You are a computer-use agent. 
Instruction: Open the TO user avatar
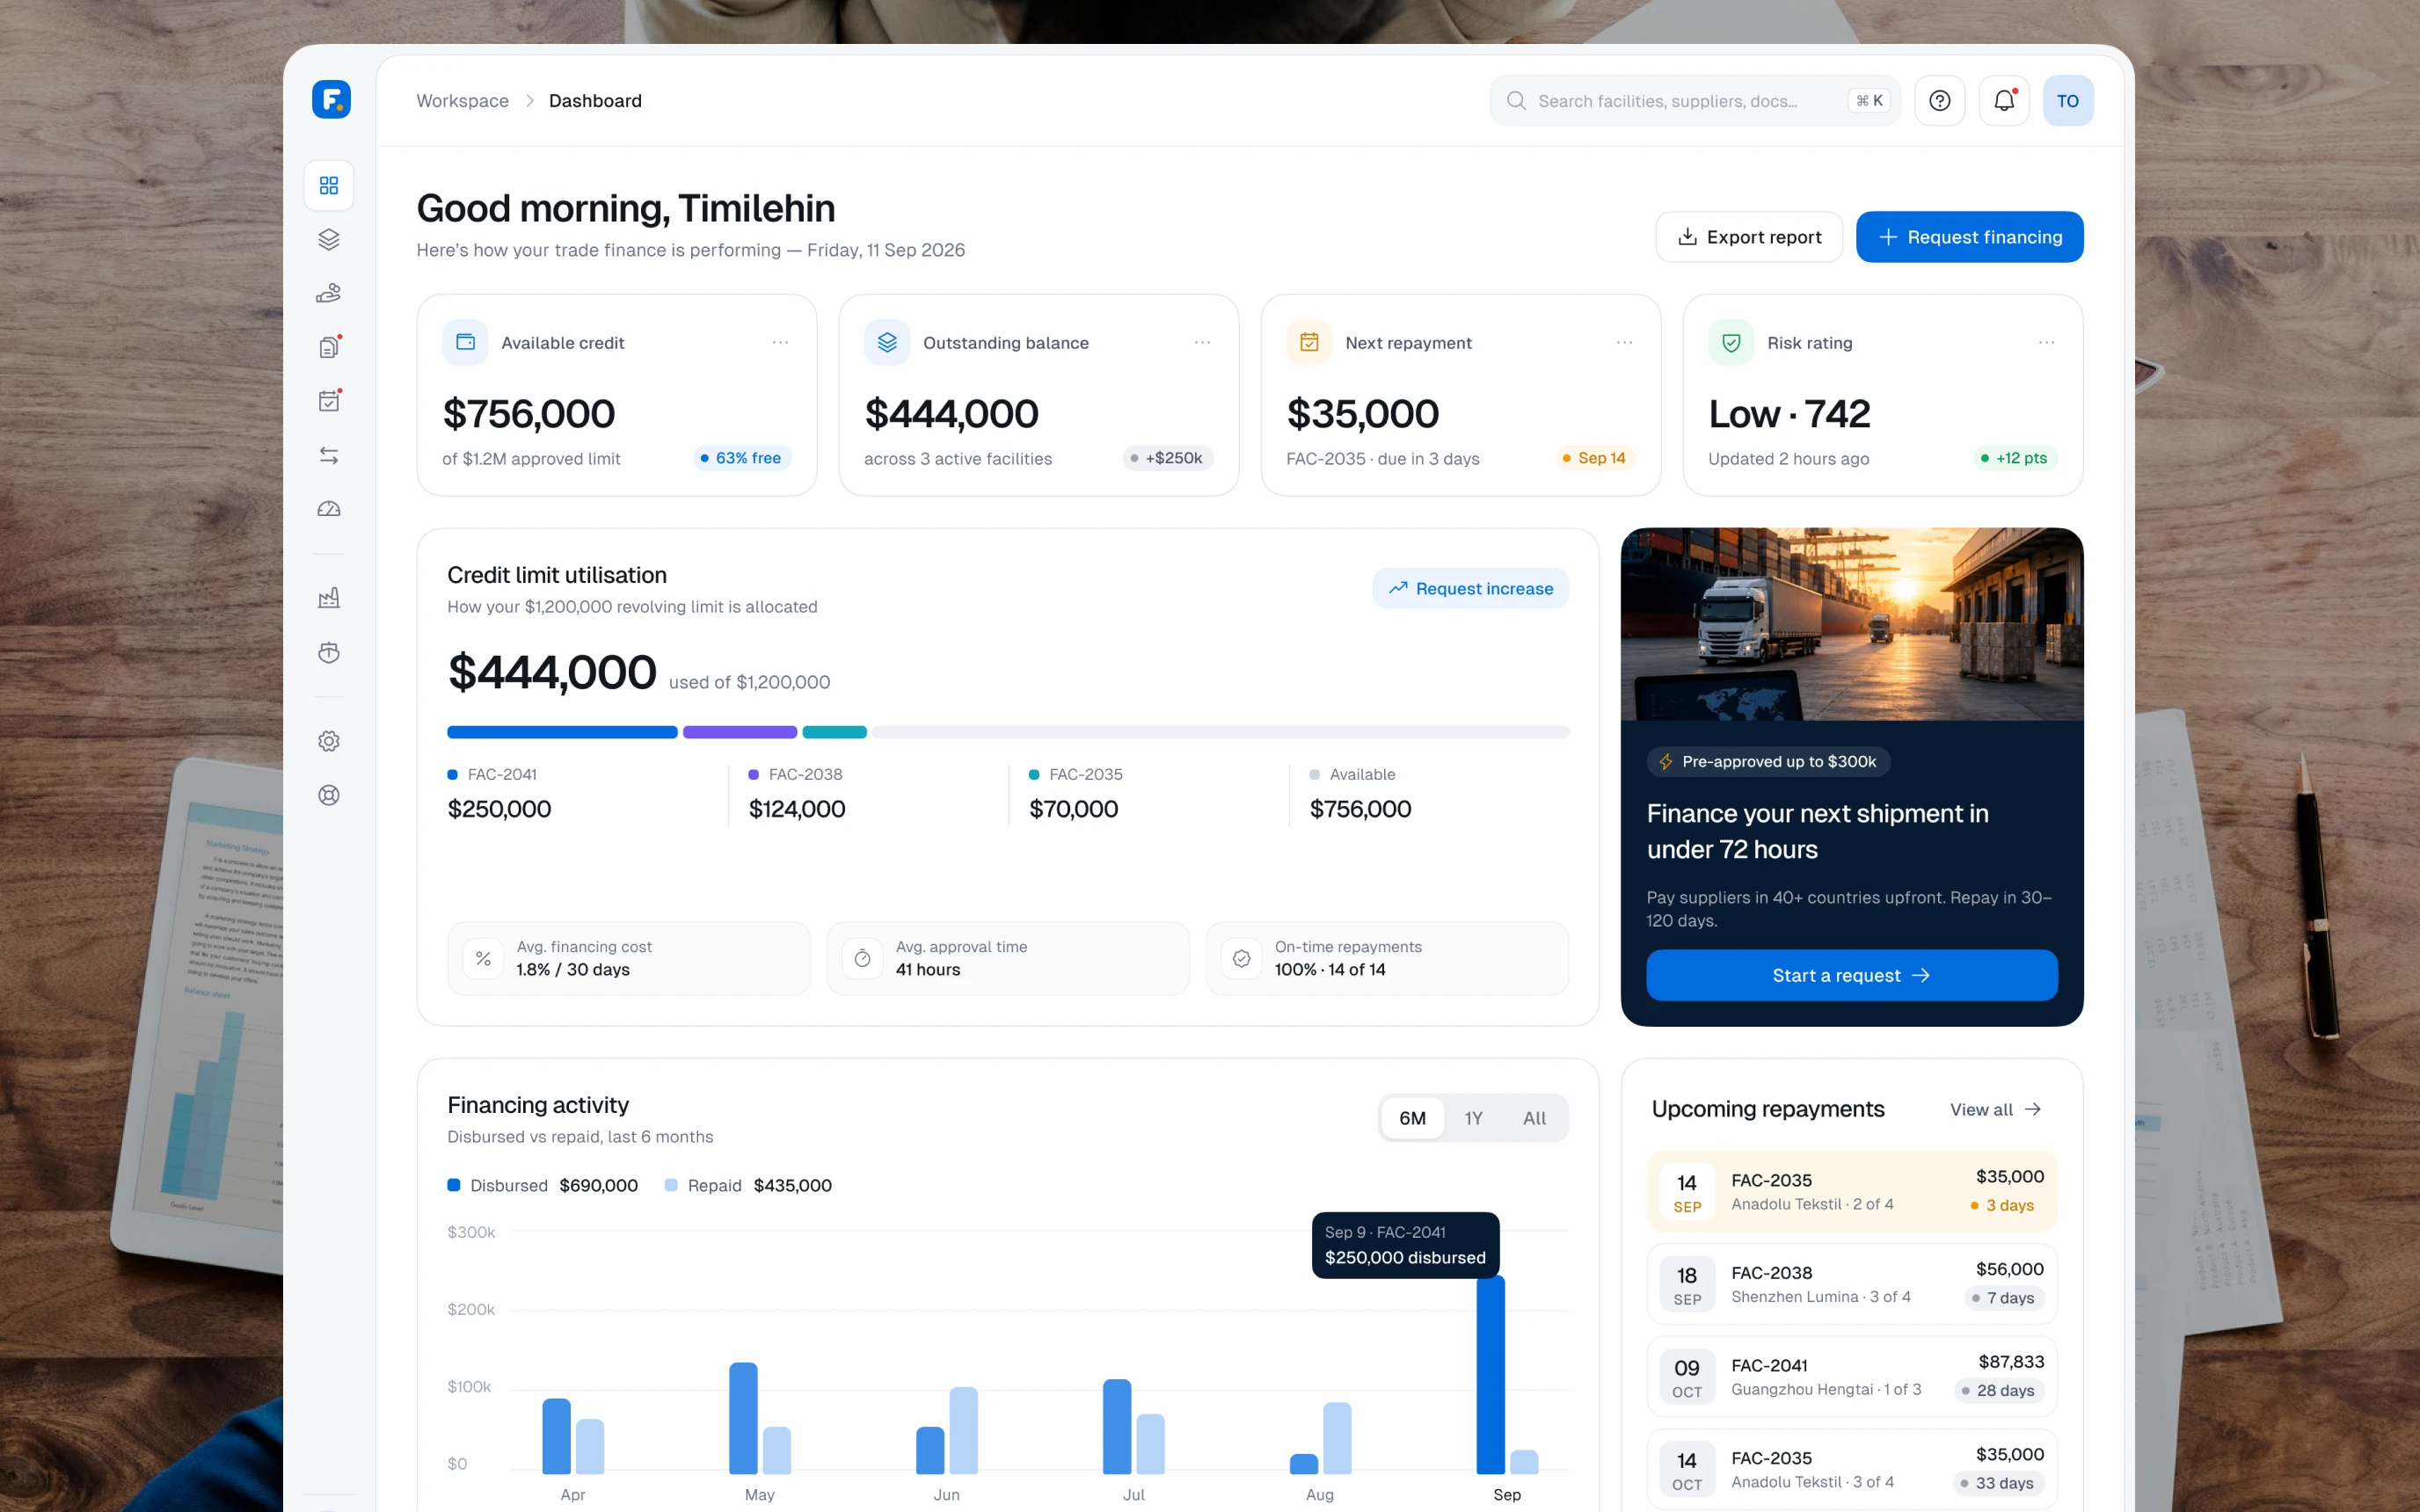pyautogui.click(x=2068, y=101)
